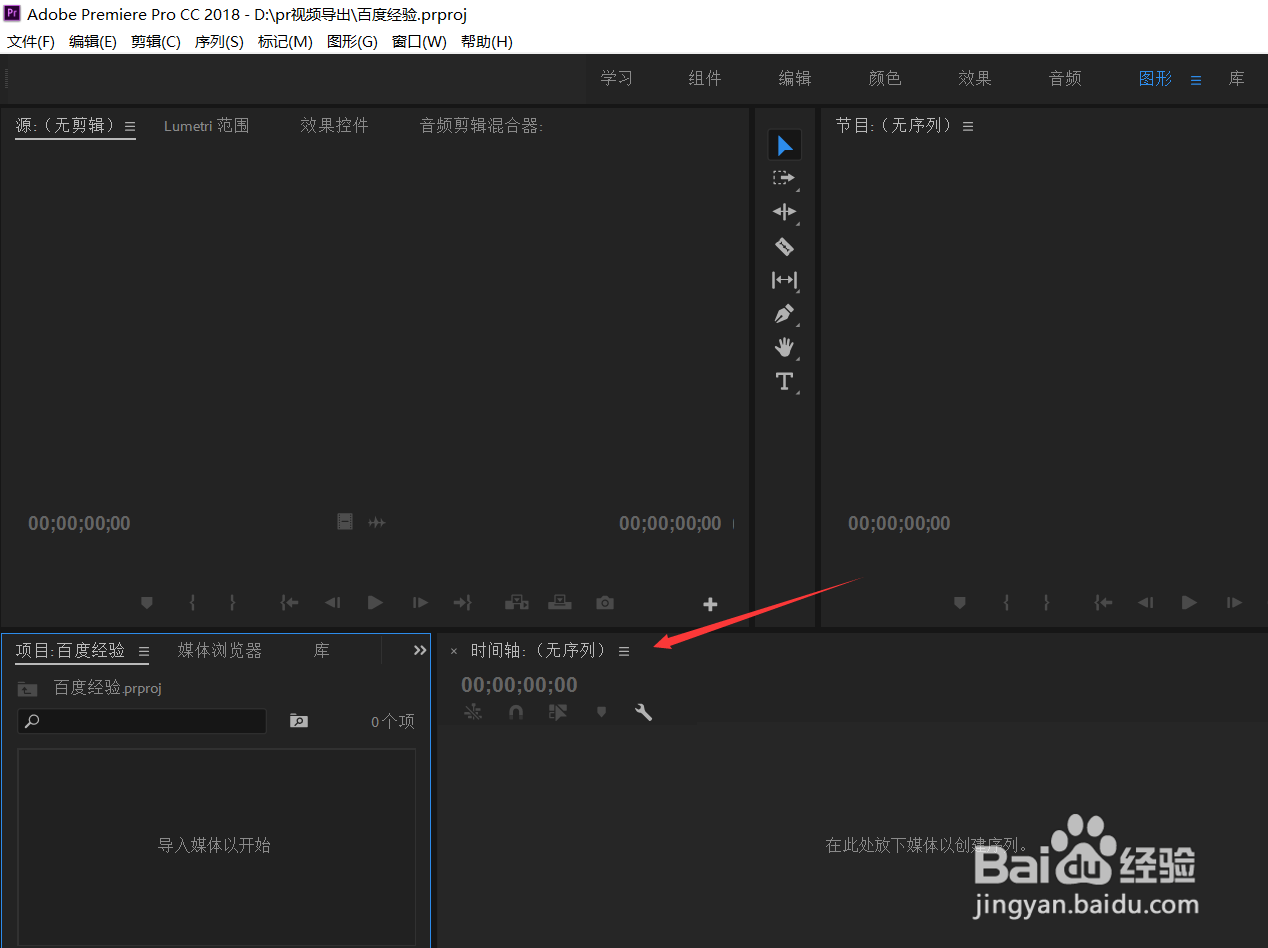Switch to 组件 workspace
Screen dimensions: 1268x948
point(705,78)
